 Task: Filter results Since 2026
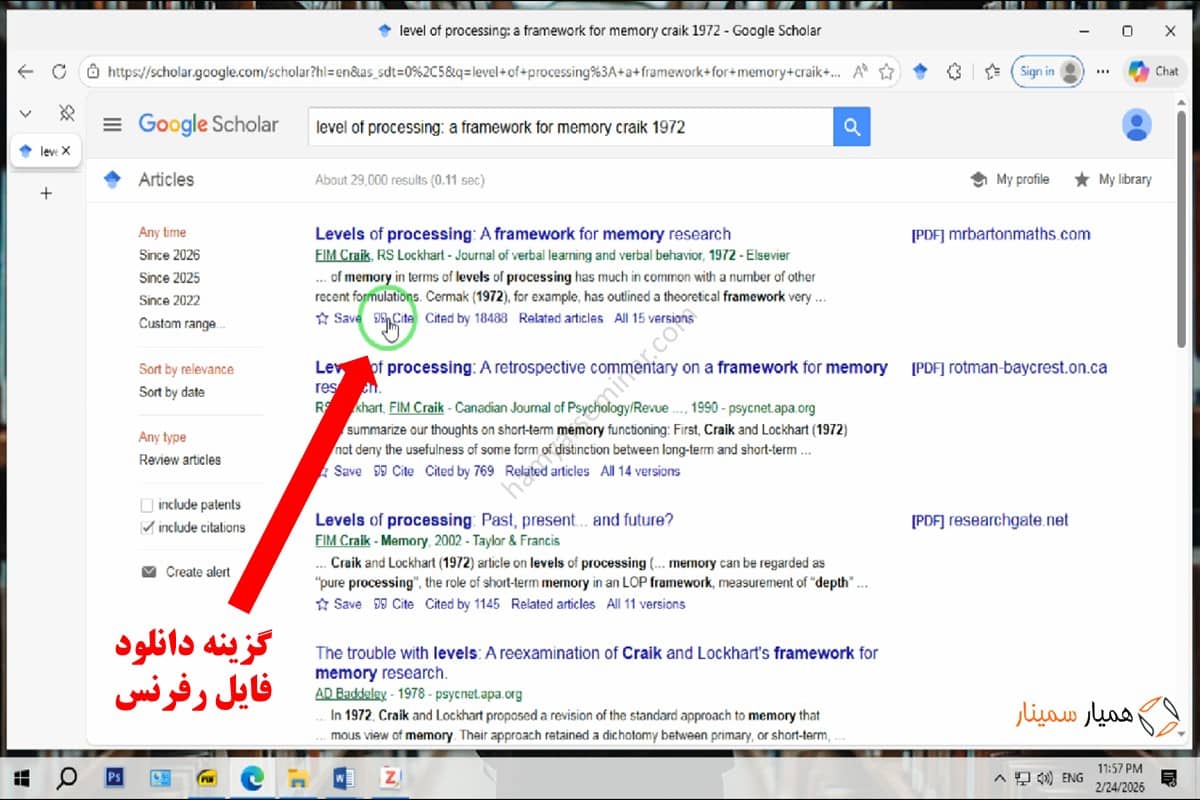pyautogui.click(x=169, y=255)
